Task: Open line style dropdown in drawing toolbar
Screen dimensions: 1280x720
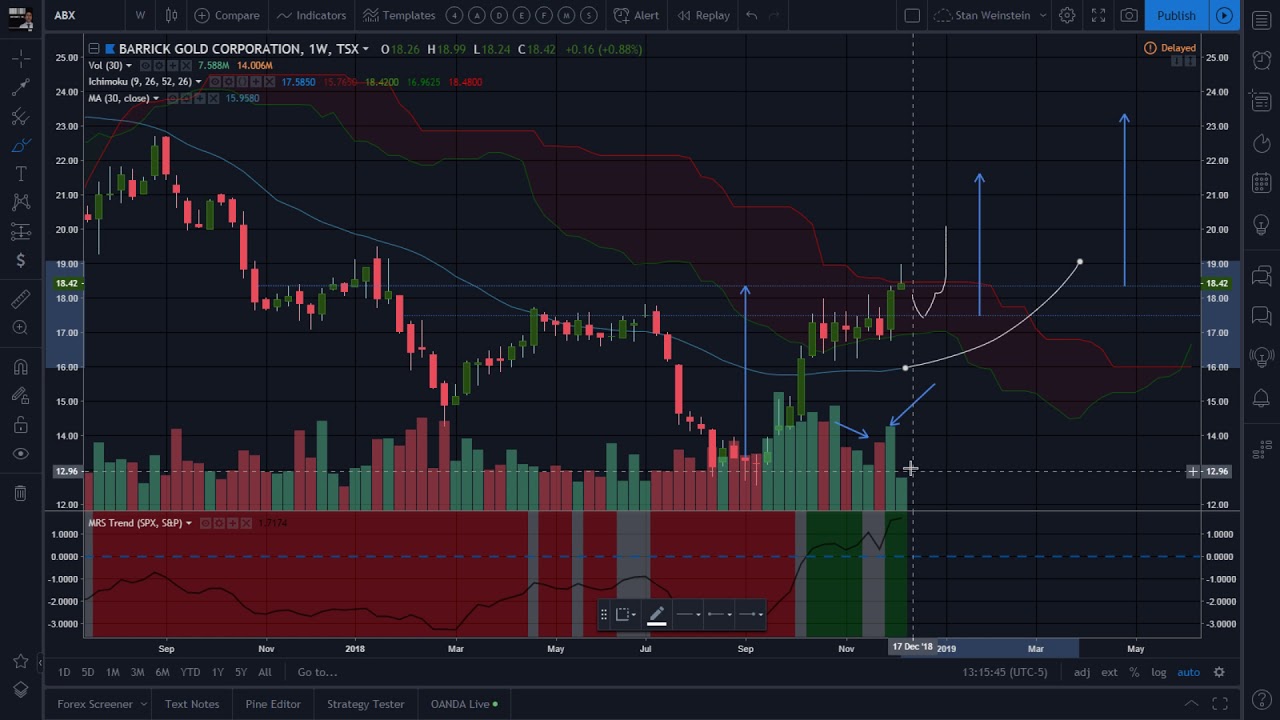Action: [688, 615]
